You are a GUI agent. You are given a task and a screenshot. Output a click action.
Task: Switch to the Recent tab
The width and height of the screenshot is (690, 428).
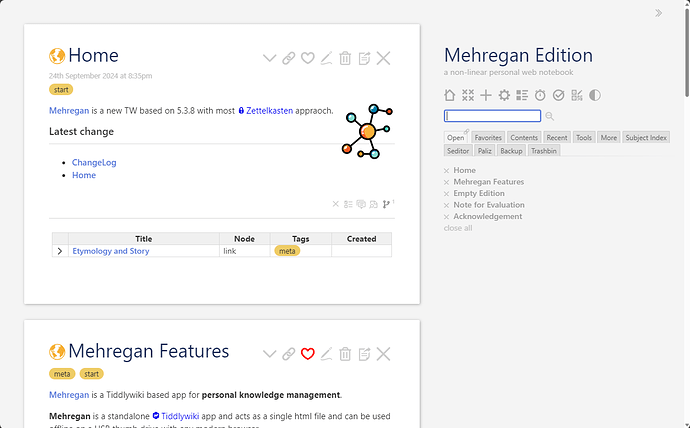pos(557,138)
